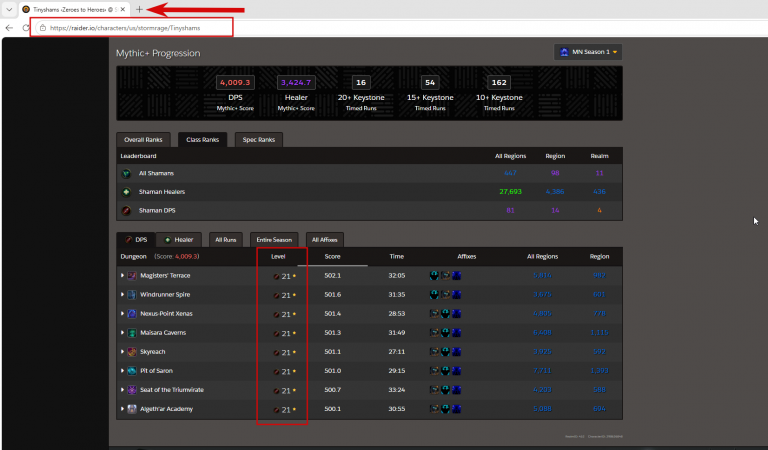Click the Skyreach dungeon icon

click(x=132, y=352)
